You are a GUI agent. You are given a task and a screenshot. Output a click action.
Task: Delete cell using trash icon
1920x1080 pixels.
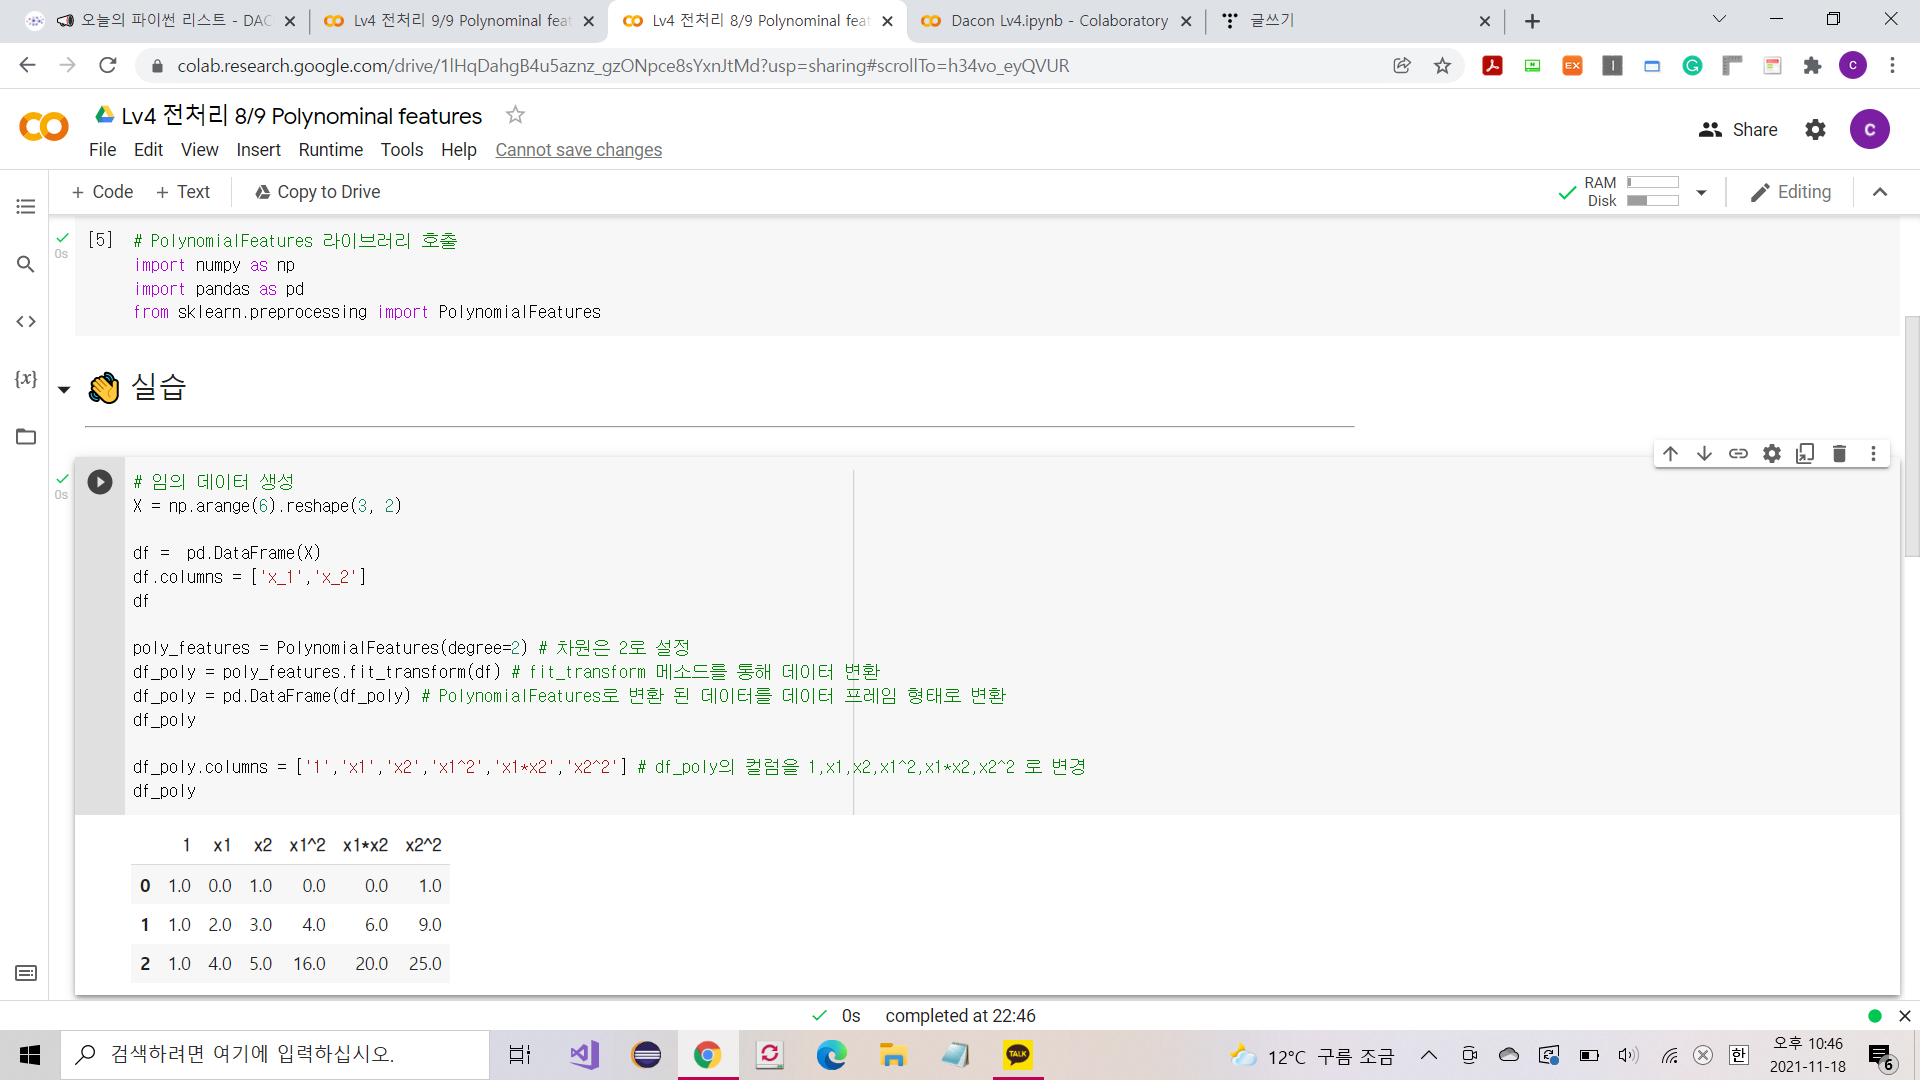pos(1839,454)
